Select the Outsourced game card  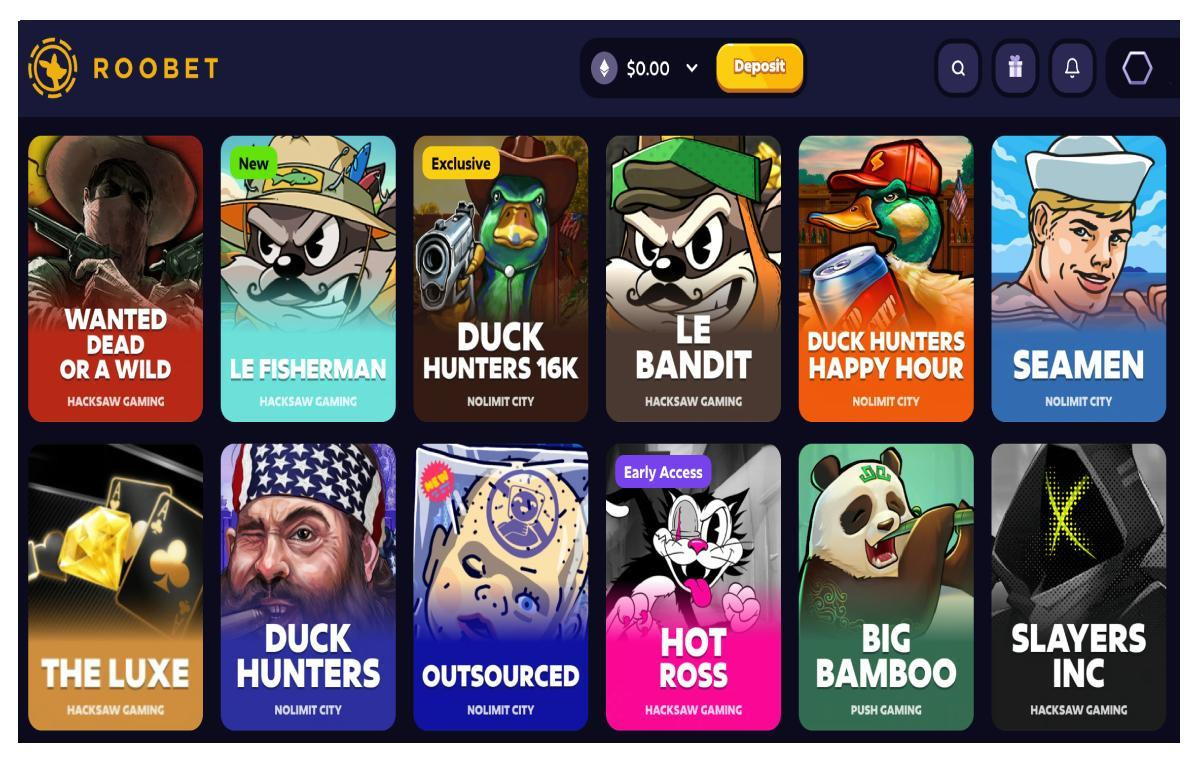tap(500, 587)
